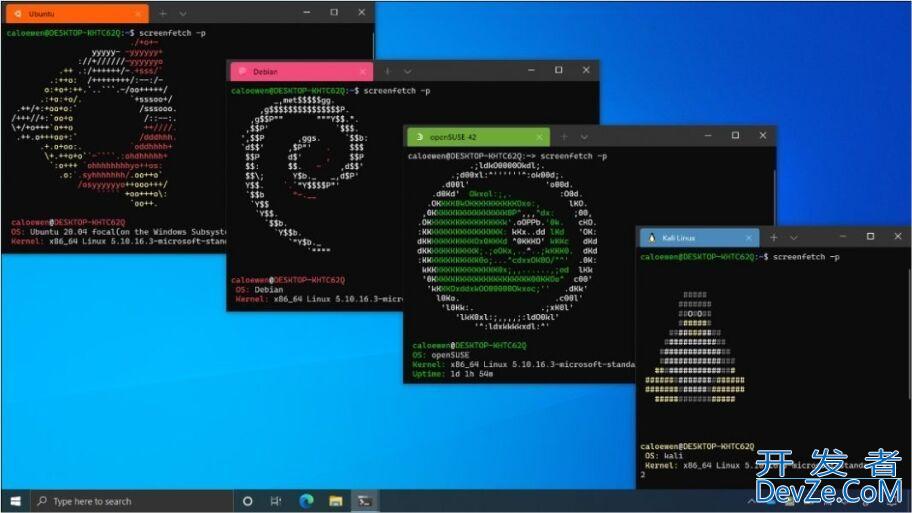Add a new tab in the Ubuntu window

pyautogui.click(x=163, y=14)
